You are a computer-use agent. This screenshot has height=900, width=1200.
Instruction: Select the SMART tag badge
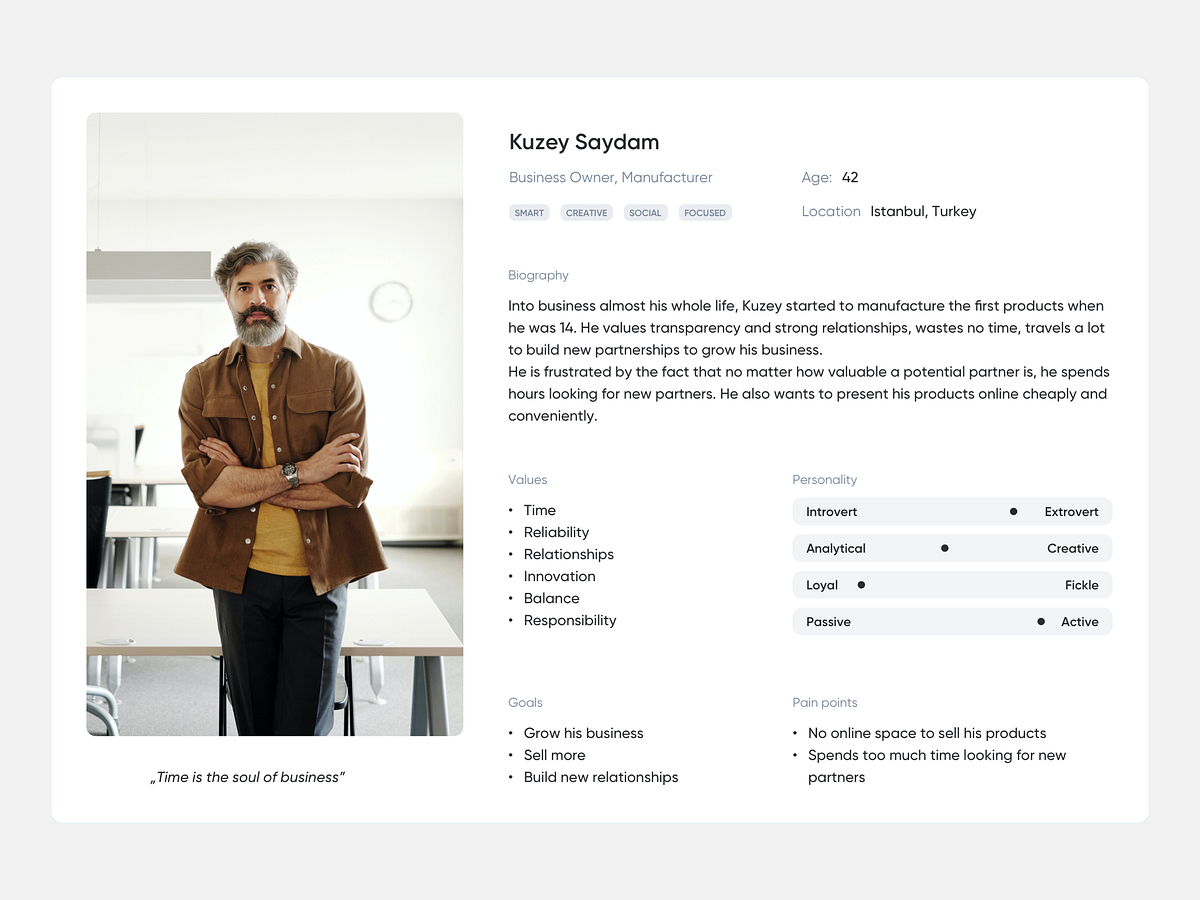click(529, 212)
